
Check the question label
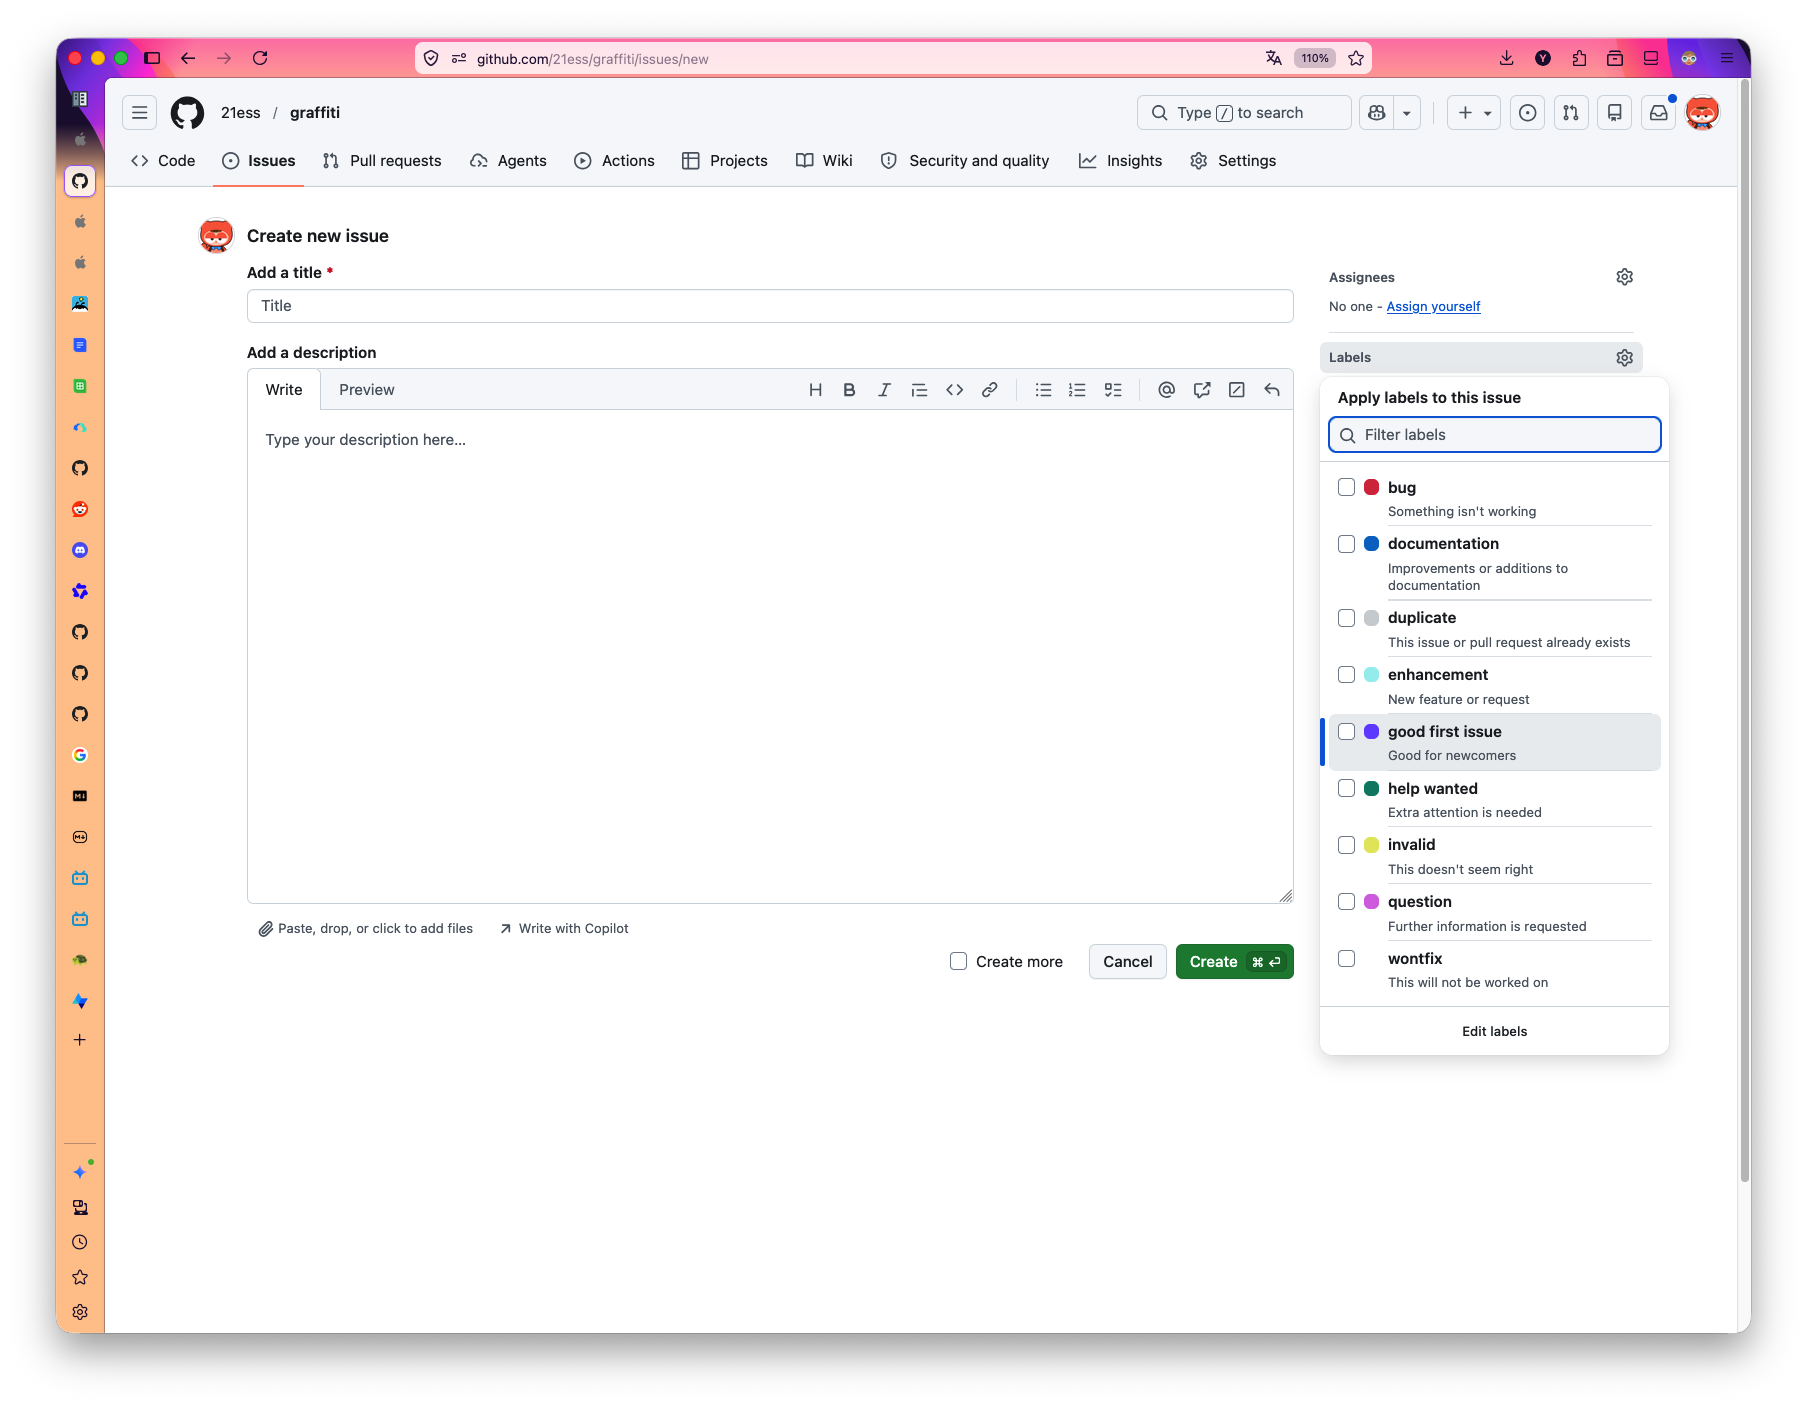click(1347, 902)
